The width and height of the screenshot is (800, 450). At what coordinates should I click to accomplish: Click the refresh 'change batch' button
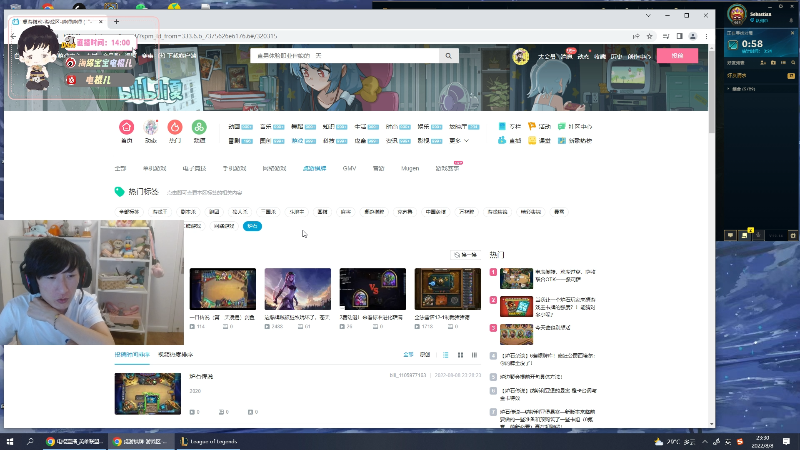click(465, 255)
